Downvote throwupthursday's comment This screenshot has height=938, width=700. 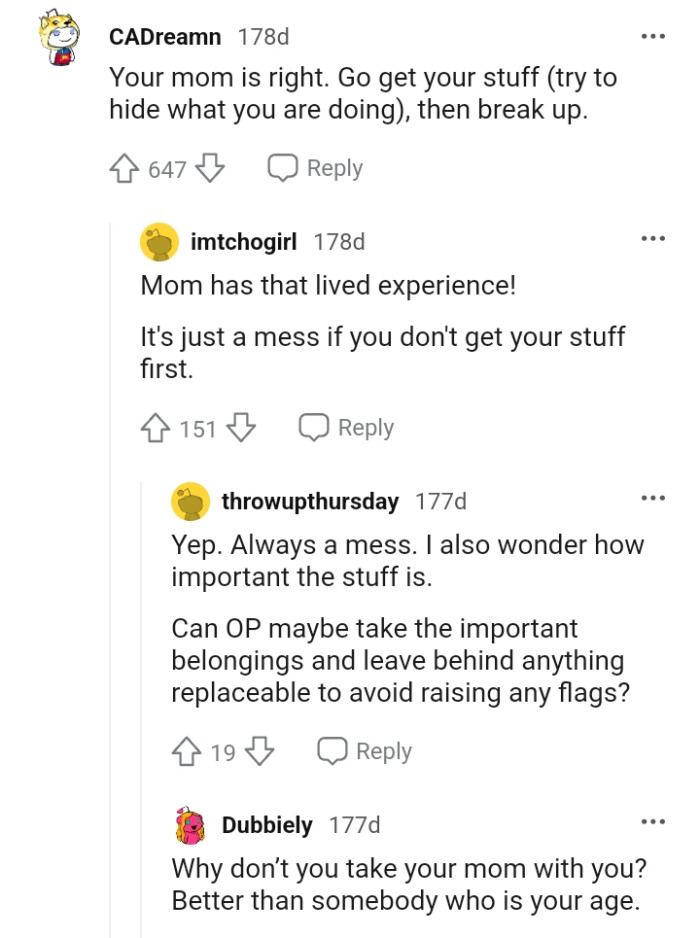coord(260,750)
